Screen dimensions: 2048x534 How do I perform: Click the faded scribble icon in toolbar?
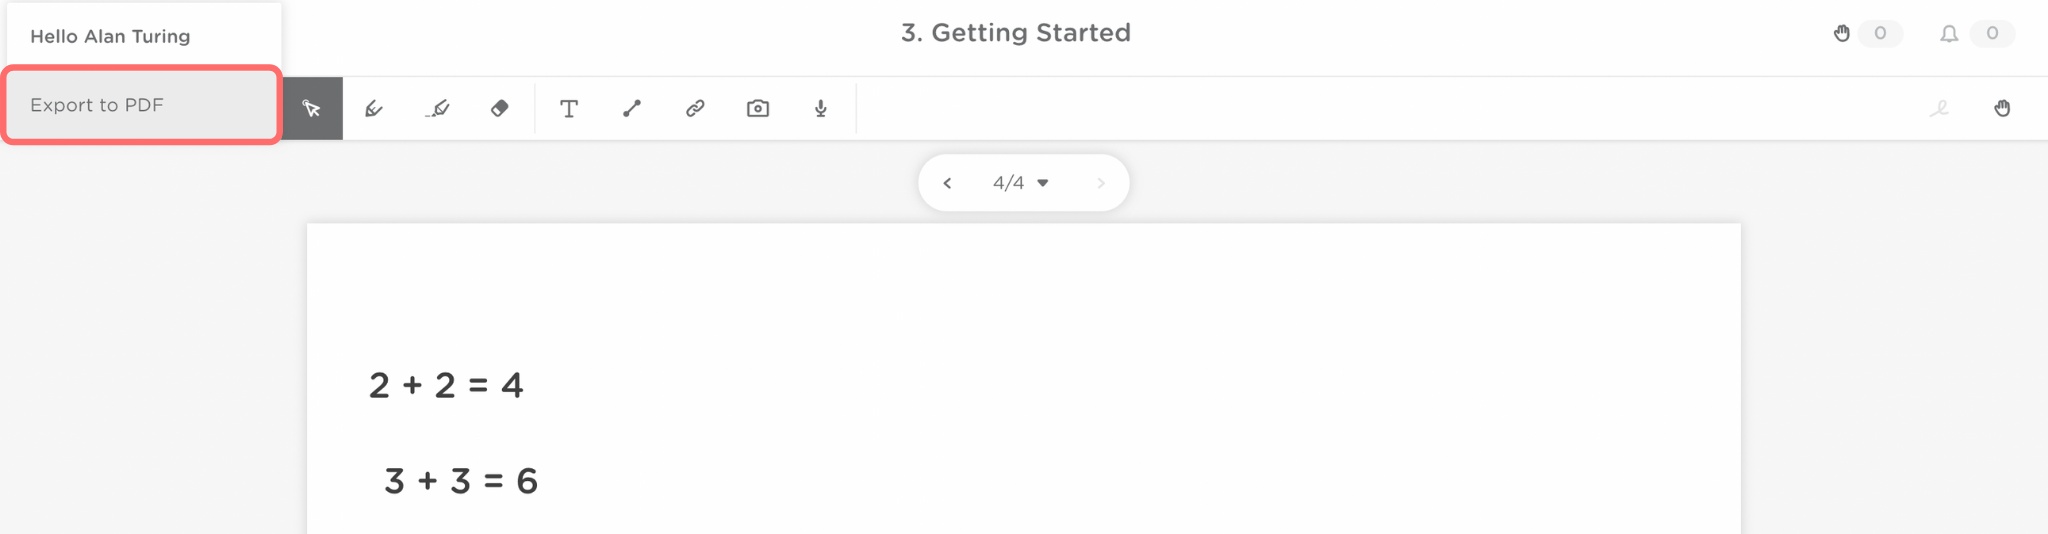point(1939,108)
